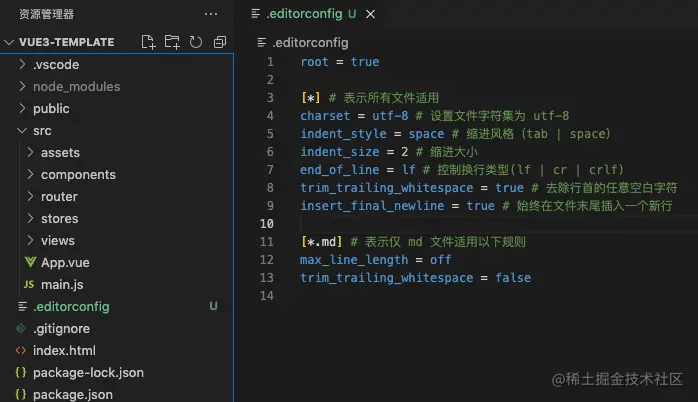Click the 资源管理器 explorer panel title
This screenshot has width=698, height=402.
[47, 14]
